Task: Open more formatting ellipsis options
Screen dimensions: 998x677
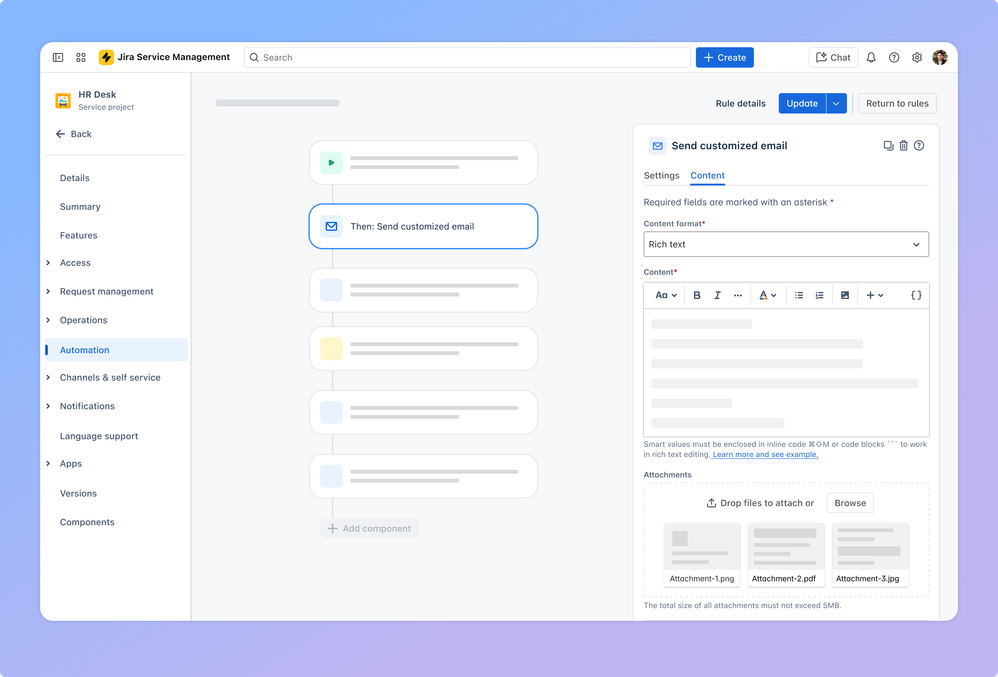Action: (x=738, y=295)
